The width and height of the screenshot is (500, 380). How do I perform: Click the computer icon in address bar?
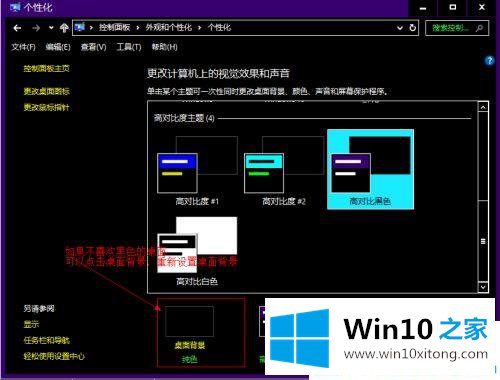click(x=80, y=27)
